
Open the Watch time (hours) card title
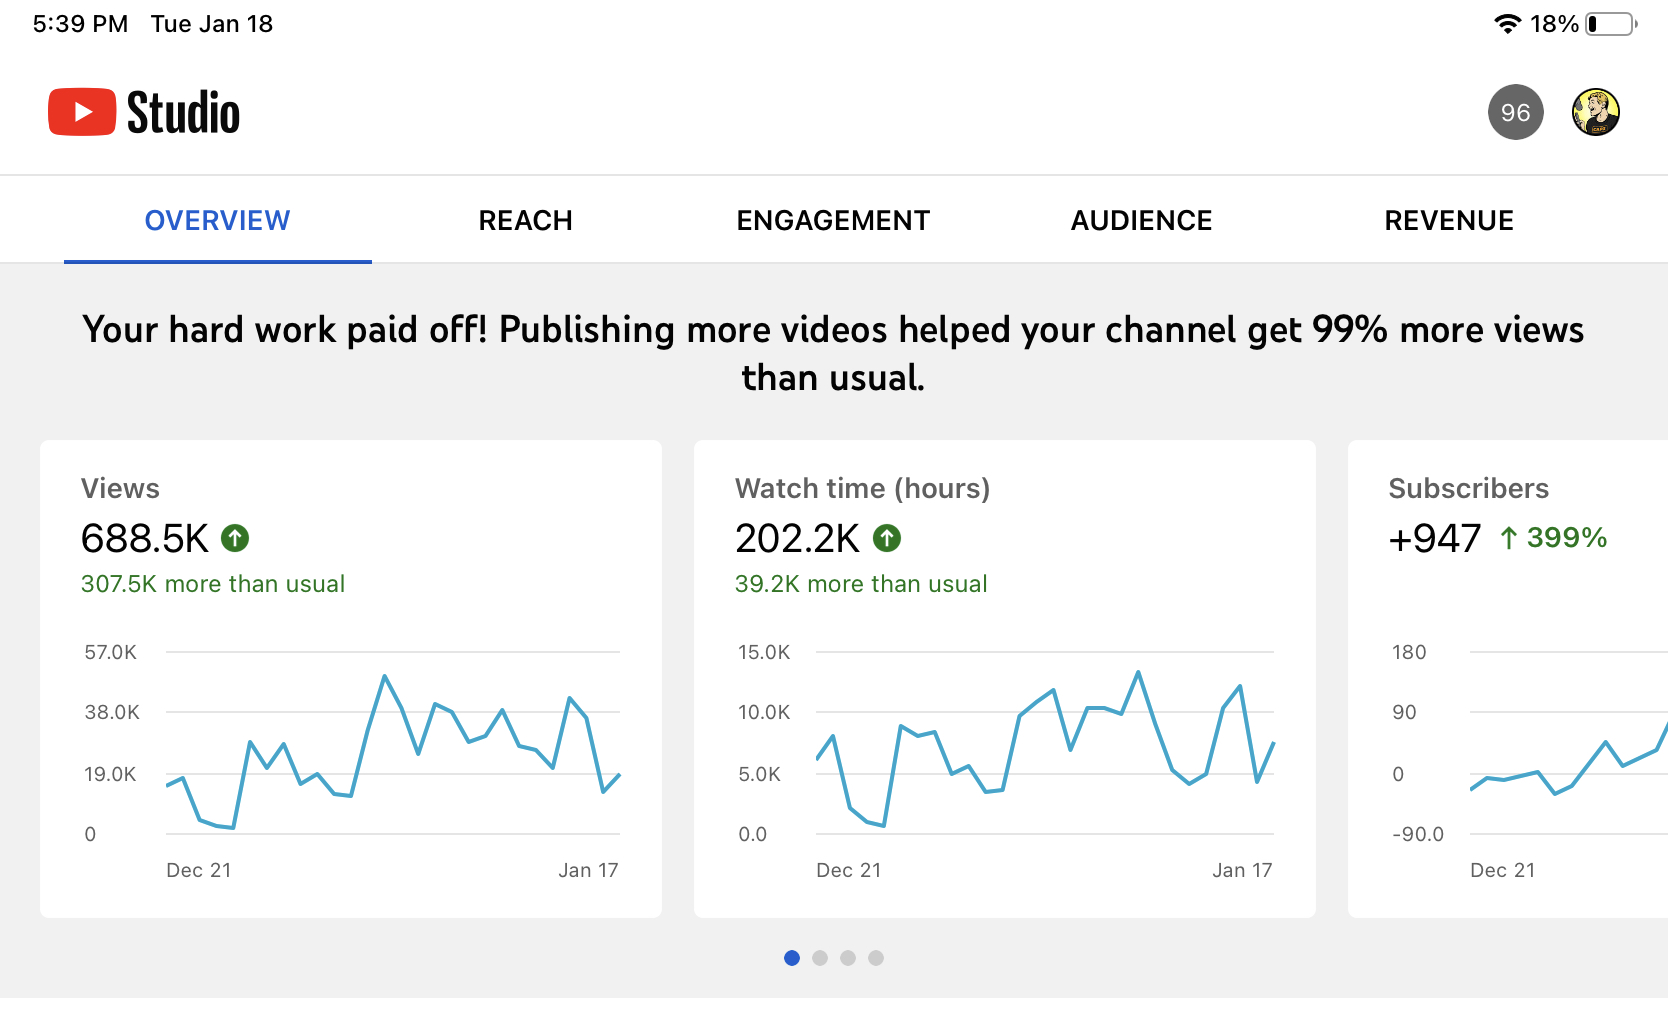862,488
